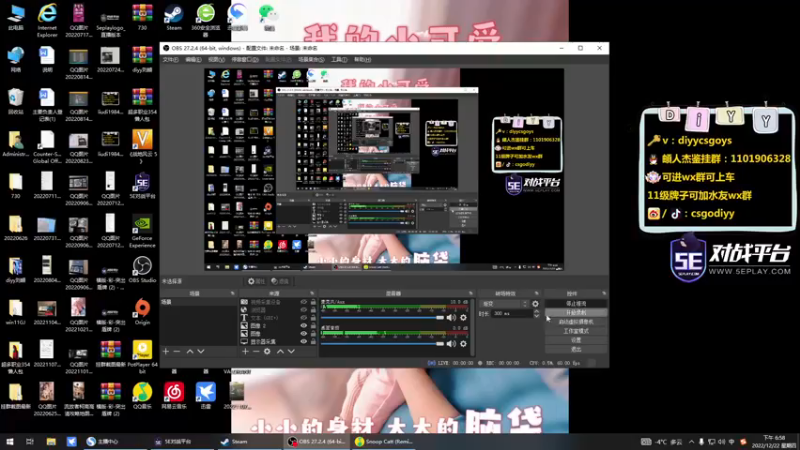The height and width of the screenshot is (450, 800).
Task: Open 设置 from the Controls panel
Action: coord(576,340)
